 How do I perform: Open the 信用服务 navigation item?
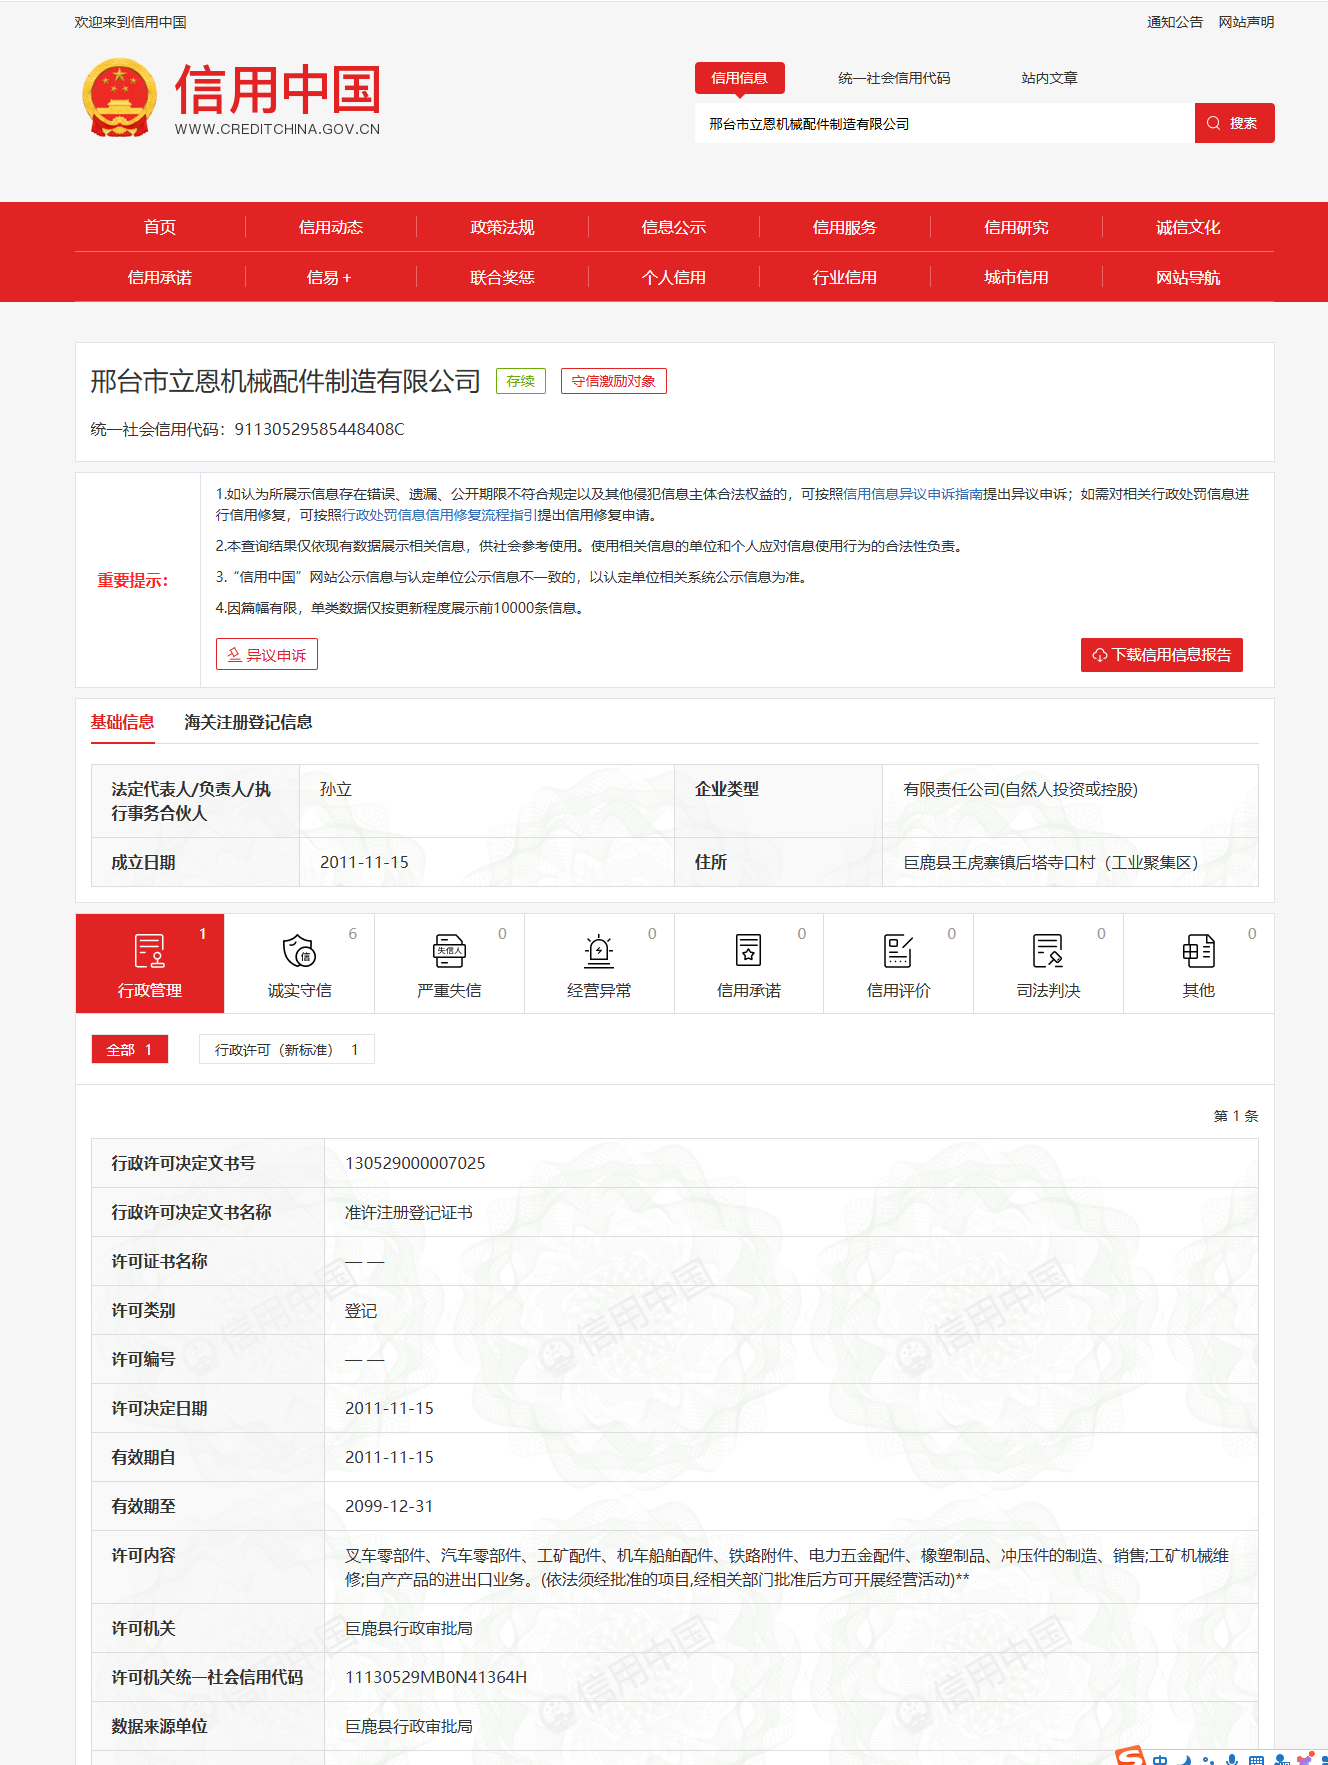pos(845,227)
